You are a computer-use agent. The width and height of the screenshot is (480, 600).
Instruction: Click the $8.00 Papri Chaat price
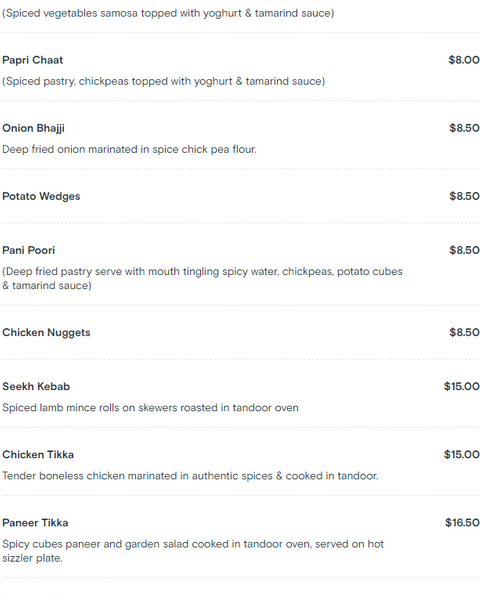pyautogui.click(x=464, y=60)
